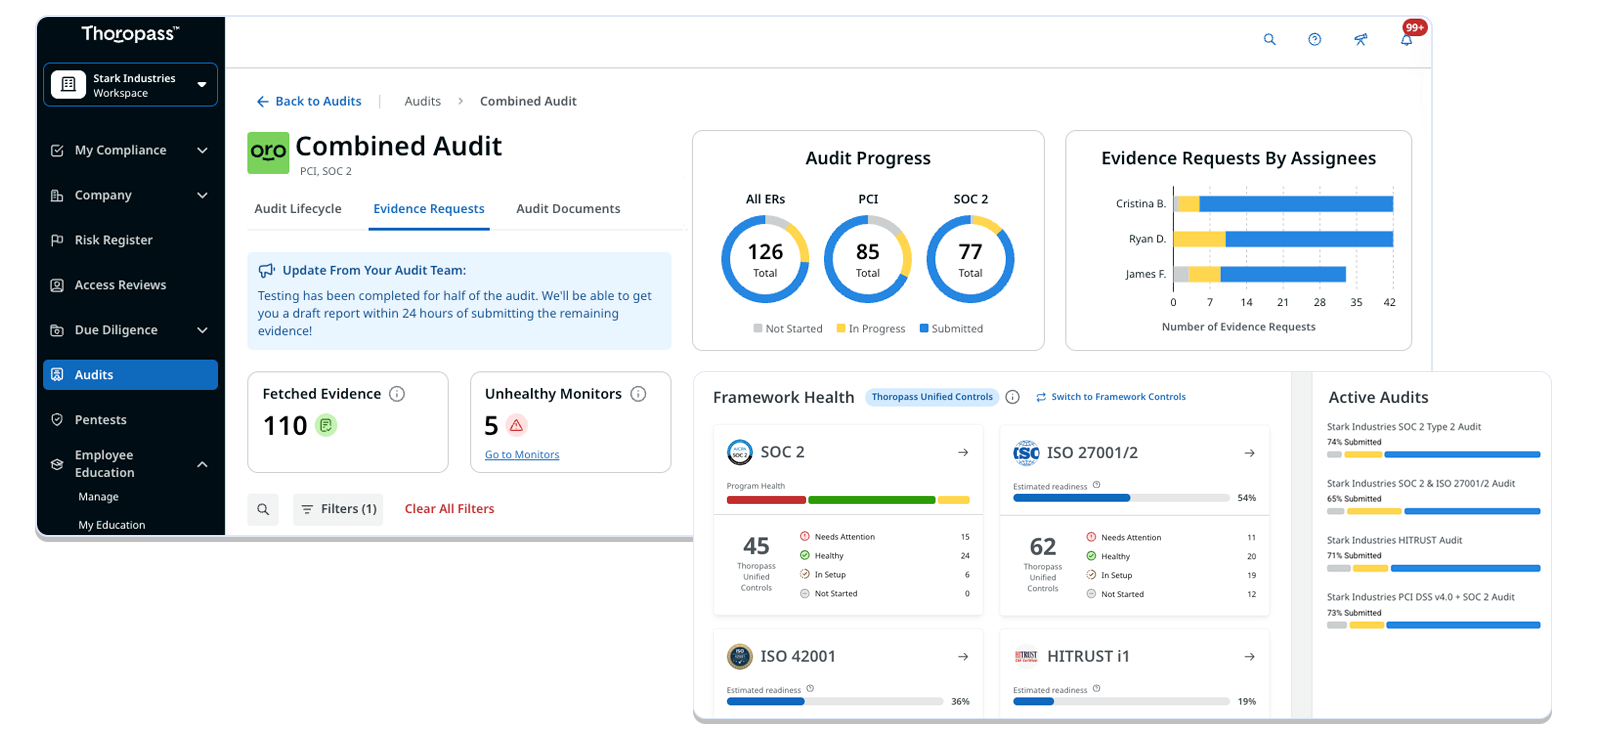Click the Stark Industries workspace building icon

[x=68, y=85]
